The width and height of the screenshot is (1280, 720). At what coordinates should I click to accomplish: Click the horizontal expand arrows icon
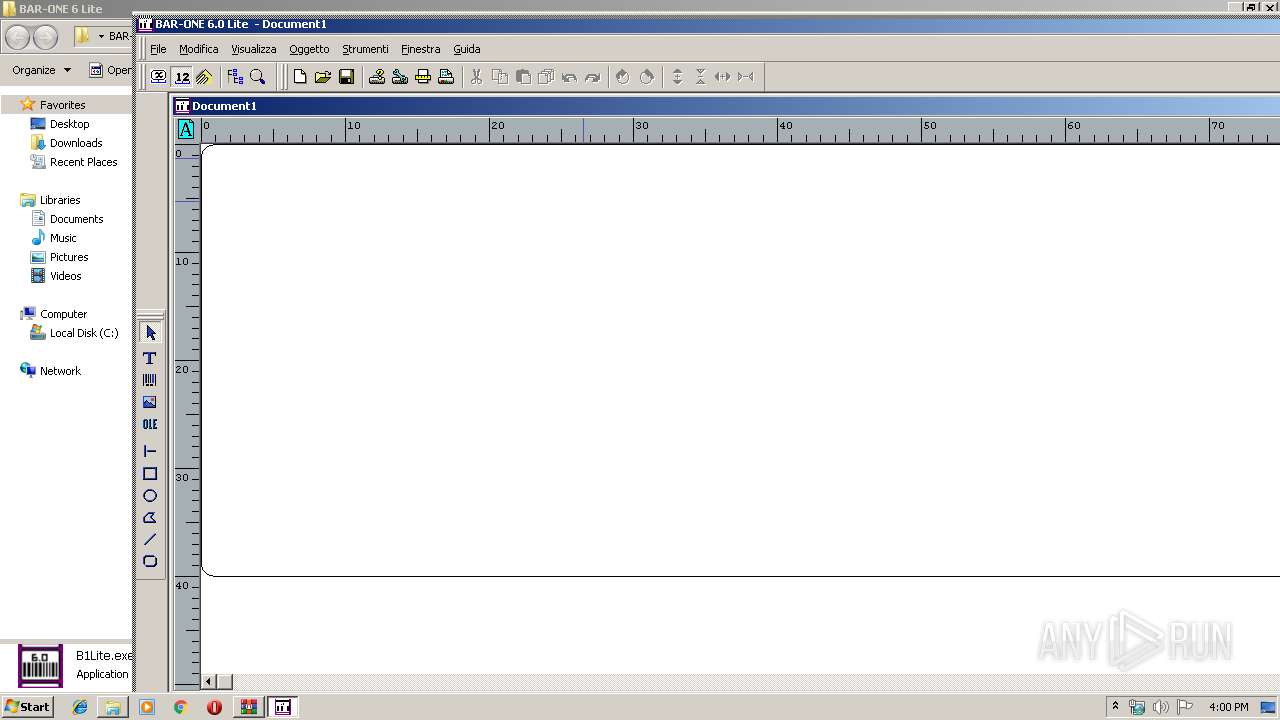click(722, 77)
